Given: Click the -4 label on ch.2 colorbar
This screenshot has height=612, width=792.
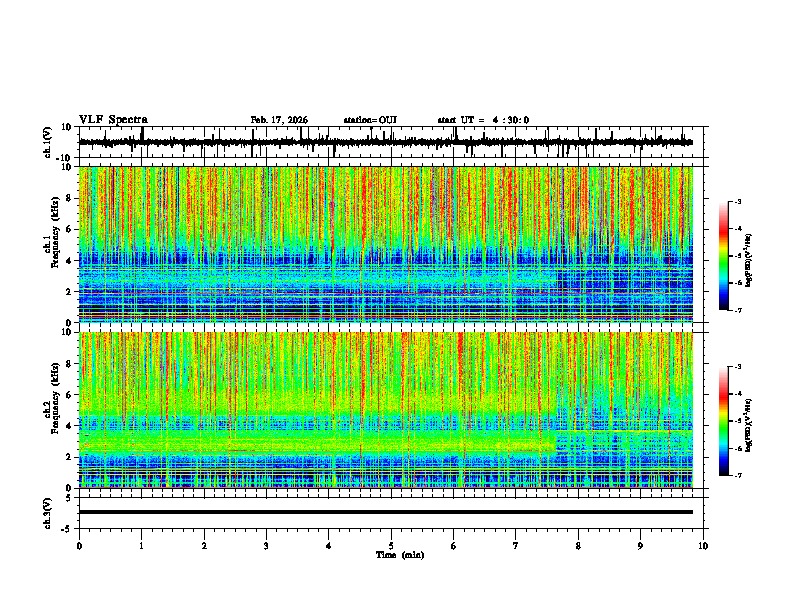Looking at the screenshot, I should pyautogui.click(x=738, y=394).
